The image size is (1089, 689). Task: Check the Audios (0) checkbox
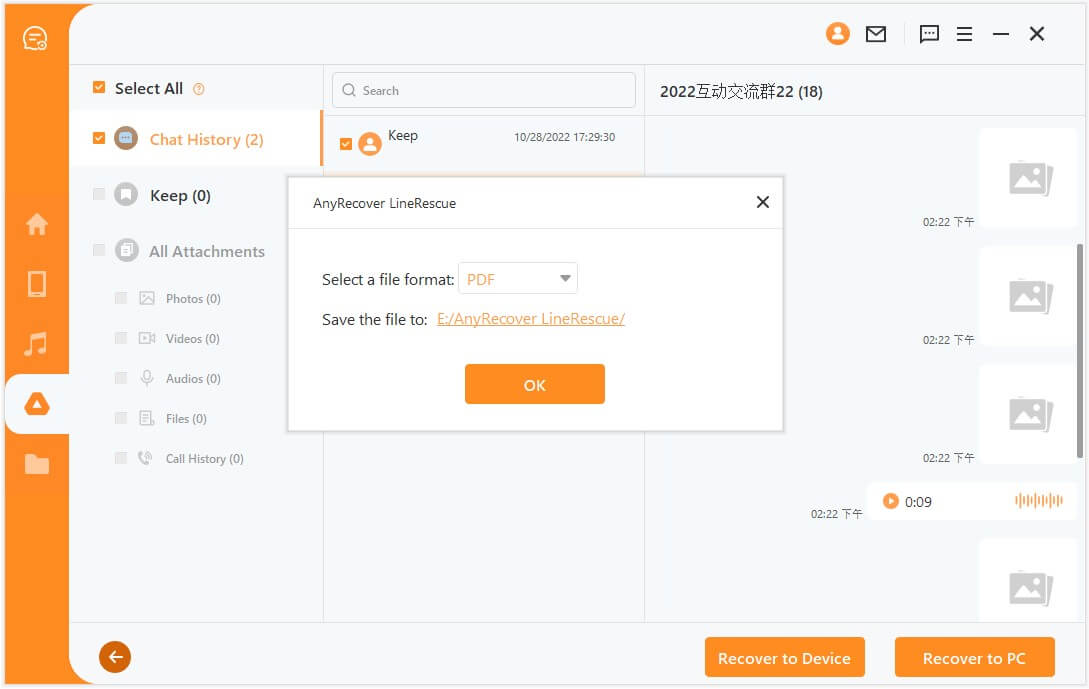(x=121, y=378)
